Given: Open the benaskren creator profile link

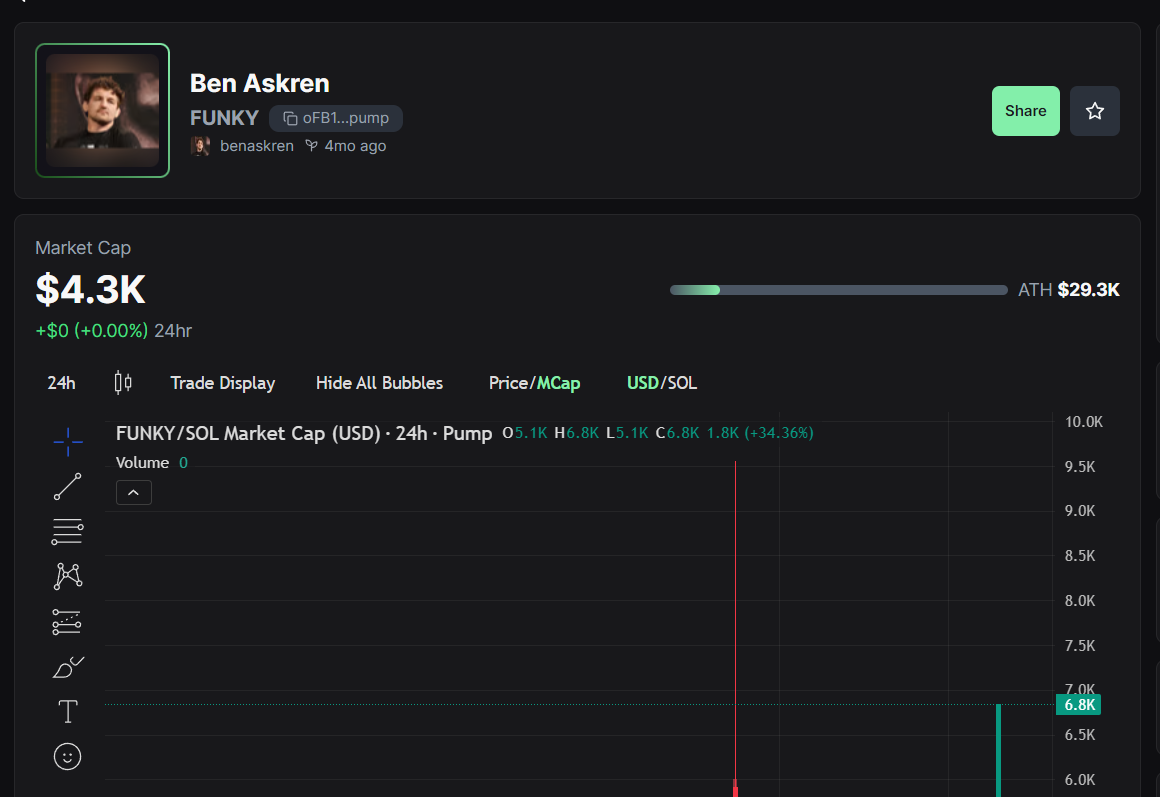Looking at the screenshot, I should pyautogui.click(x=256, y=146).
